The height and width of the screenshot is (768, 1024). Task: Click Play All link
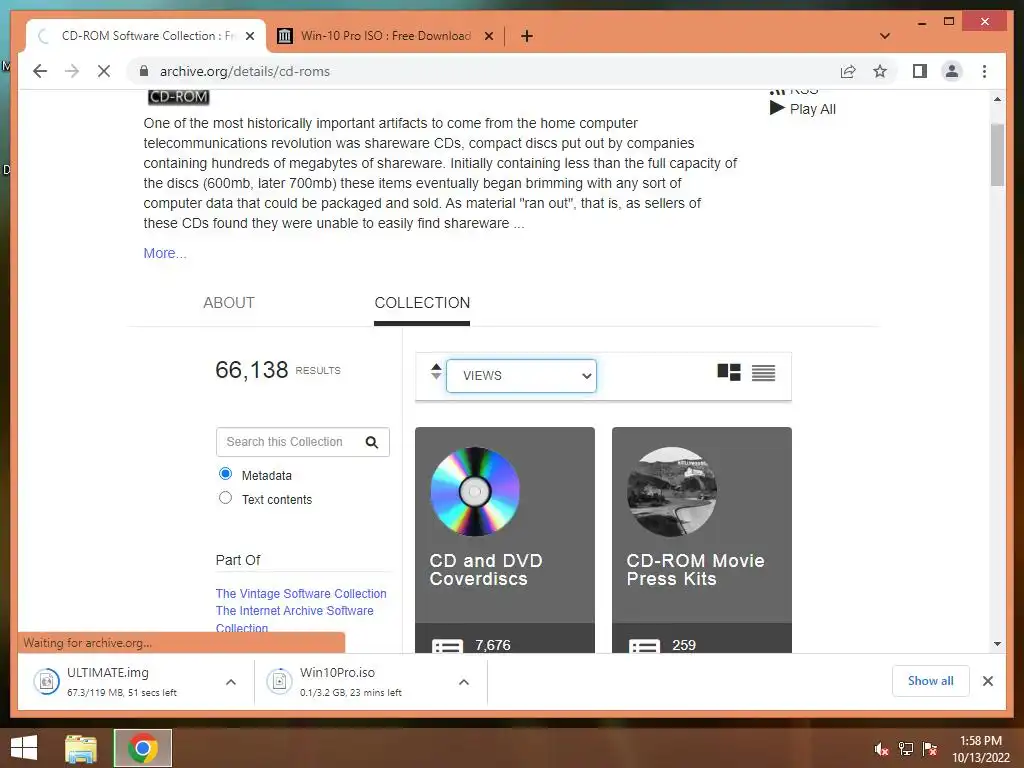click(x=803, y=109)
